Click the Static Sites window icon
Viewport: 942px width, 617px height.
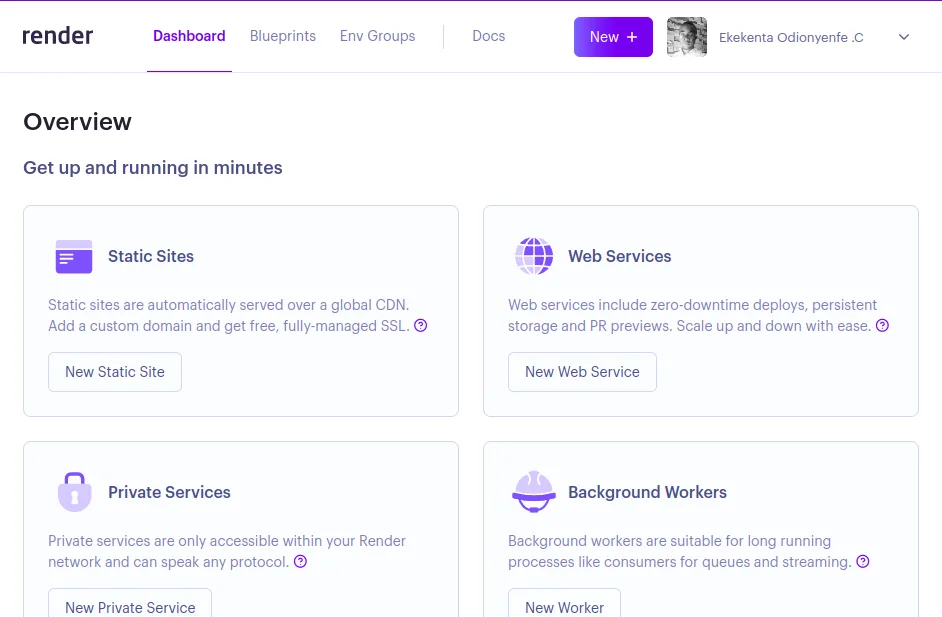[74, 257]
